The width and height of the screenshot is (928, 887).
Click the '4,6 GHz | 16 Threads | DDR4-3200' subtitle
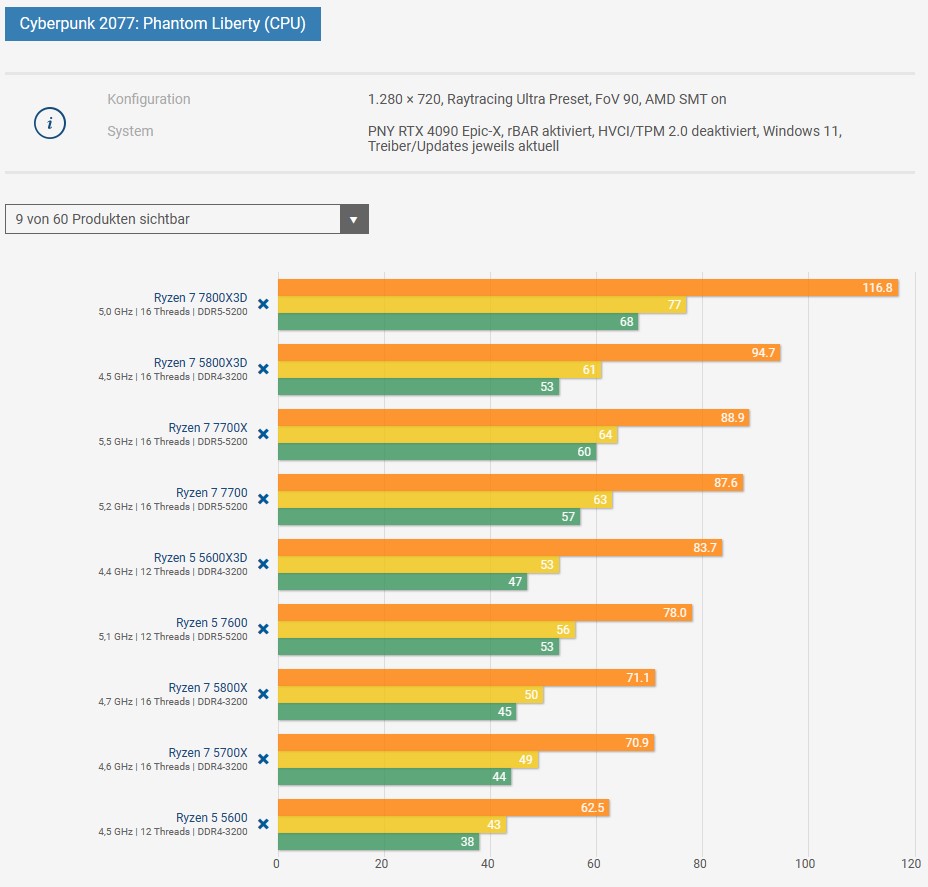[173, 767]
